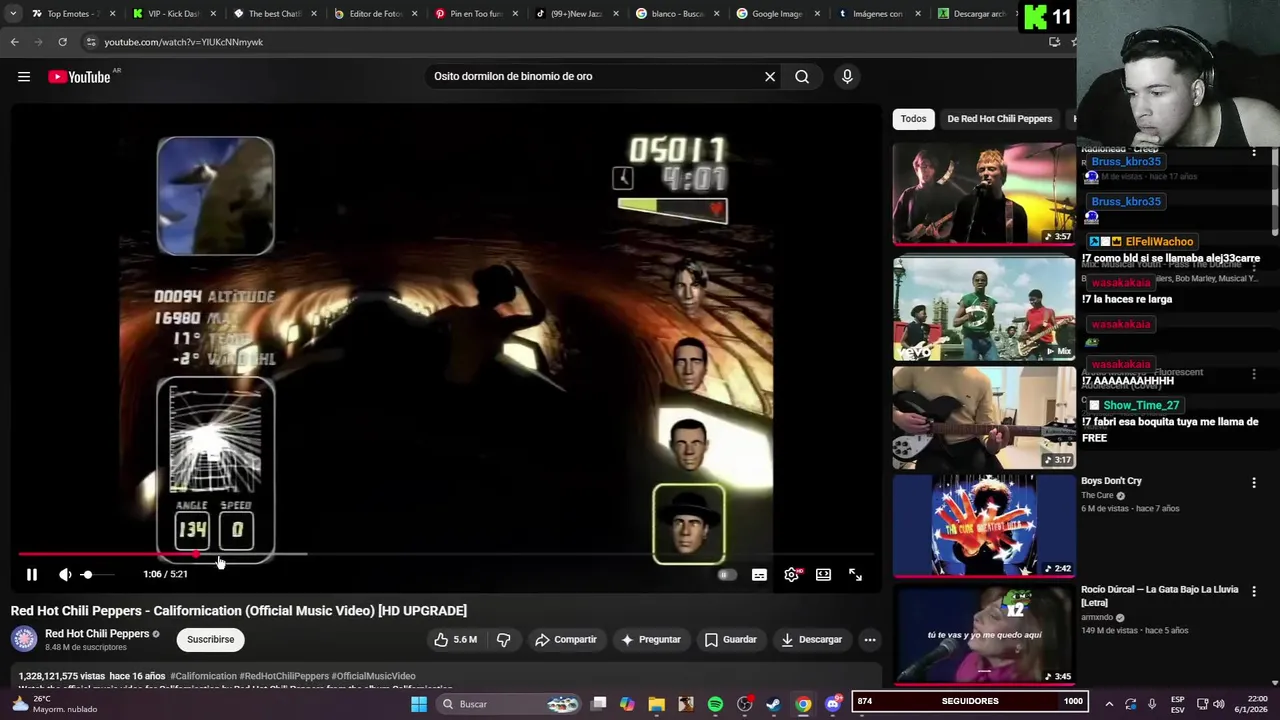Dislike the video
This screenshot has height=720, width=1280.
coord(504,640)
